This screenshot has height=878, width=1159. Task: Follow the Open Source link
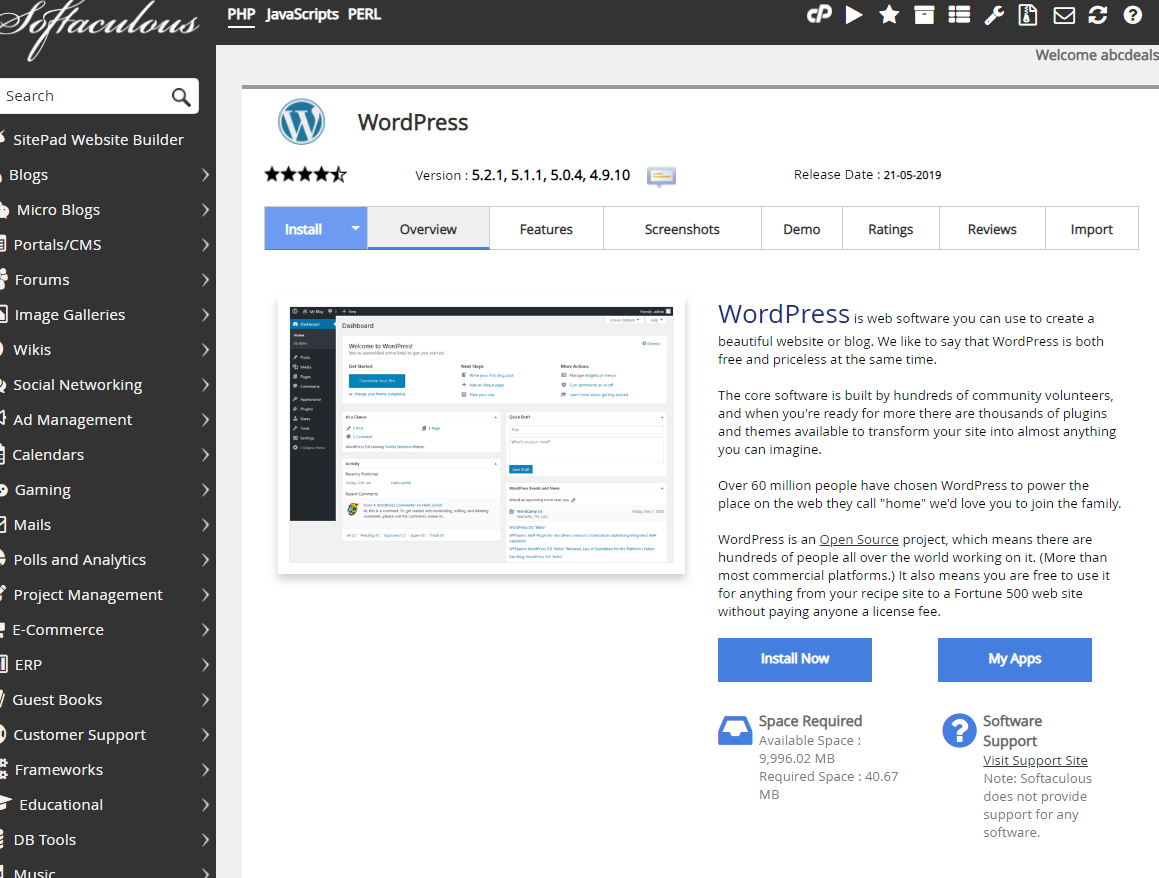click(859, 540)
